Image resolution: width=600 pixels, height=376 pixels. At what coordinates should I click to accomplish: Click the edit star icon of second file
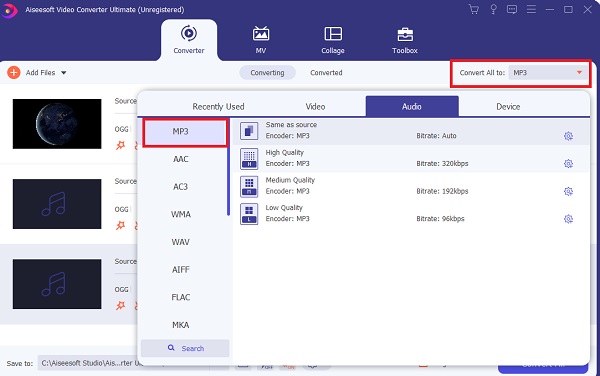click(x=121, y=225)
